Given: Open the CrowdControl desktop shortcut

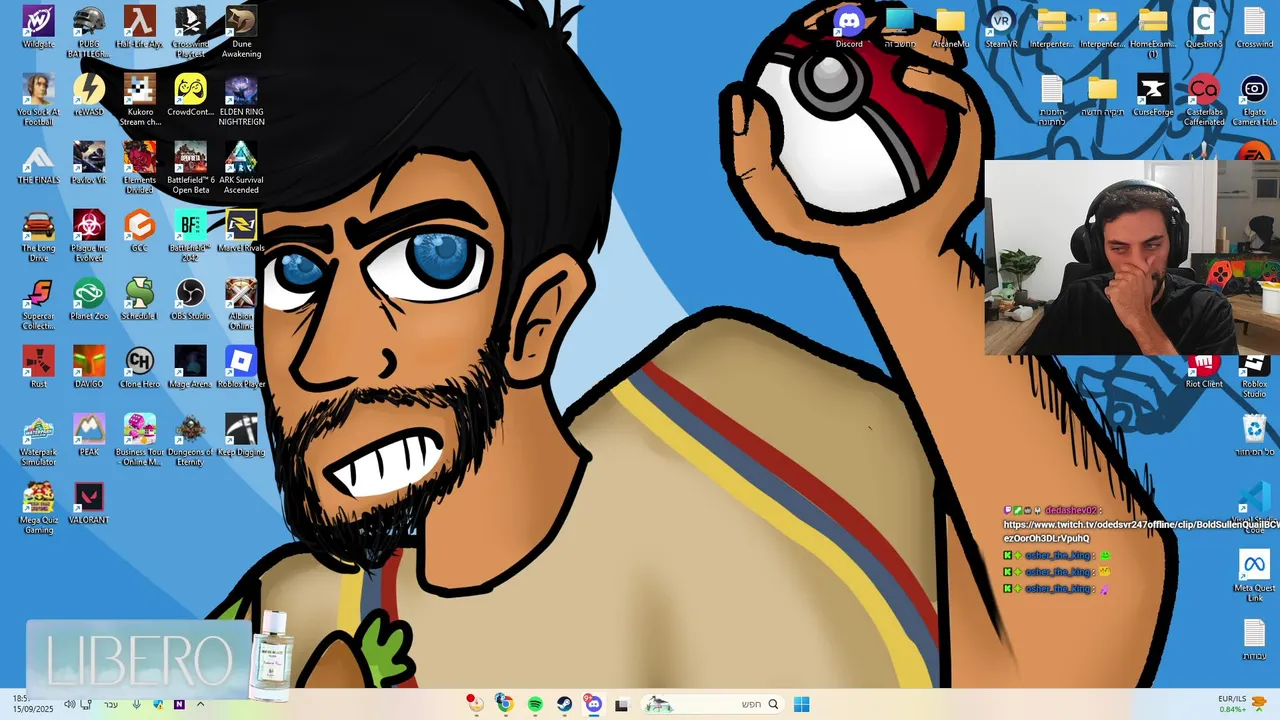Looking at the screenshot, I should point(190,95).
